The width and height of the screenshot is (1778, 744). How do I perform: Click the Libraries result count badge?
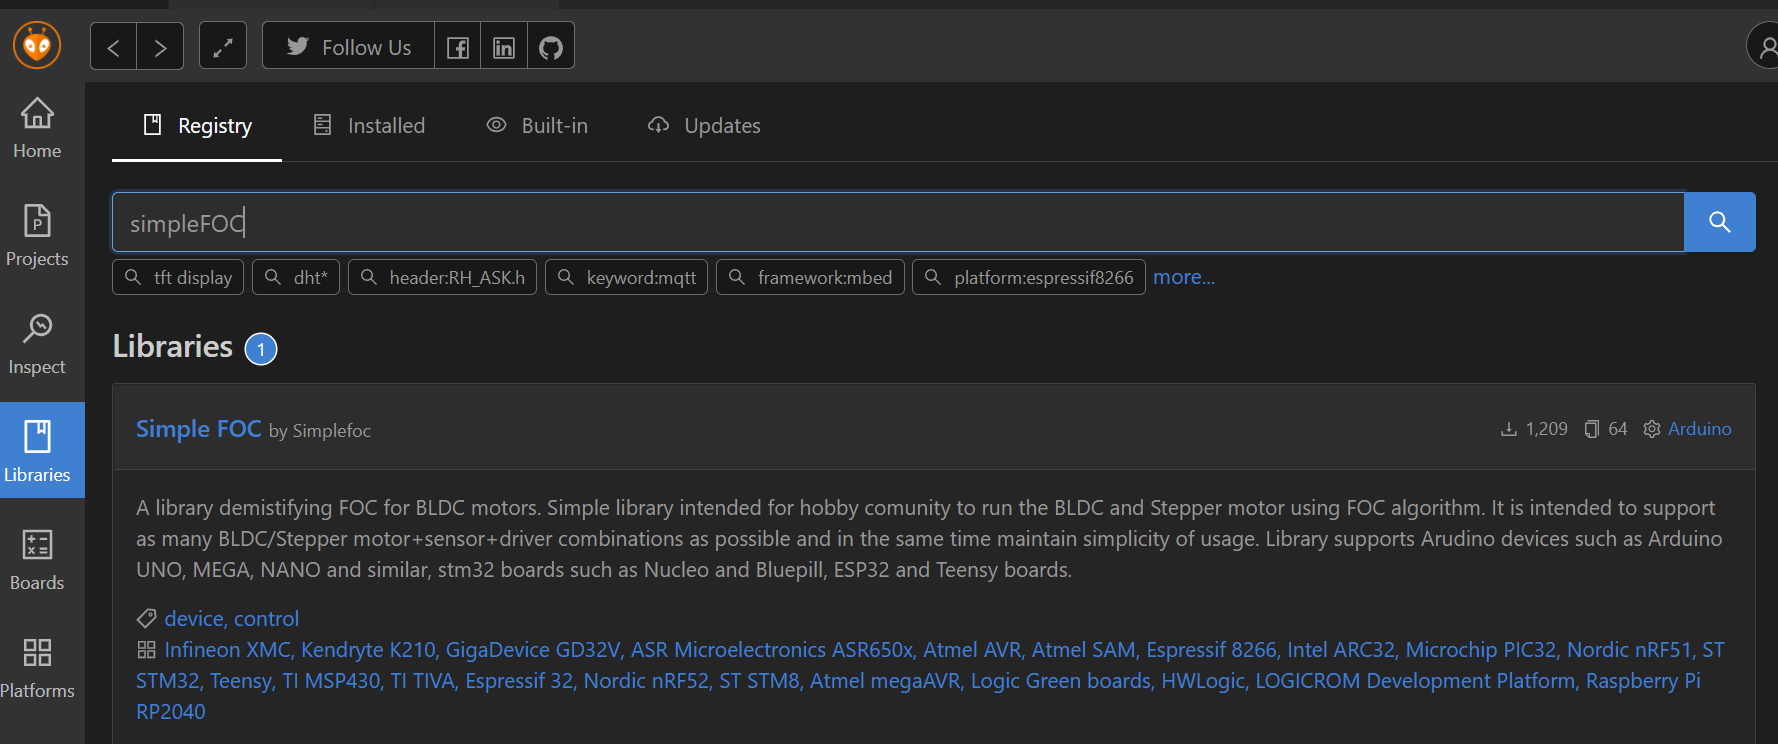click(x=261, y=349)
